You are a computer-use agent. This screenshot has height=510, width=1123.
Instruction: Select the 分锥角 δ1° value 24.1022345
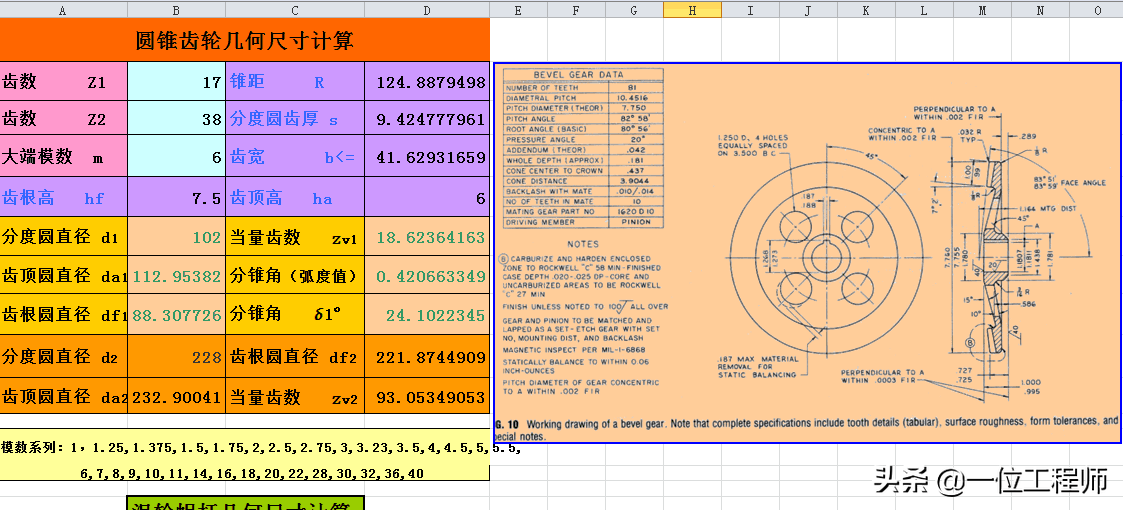pos(427,314)
